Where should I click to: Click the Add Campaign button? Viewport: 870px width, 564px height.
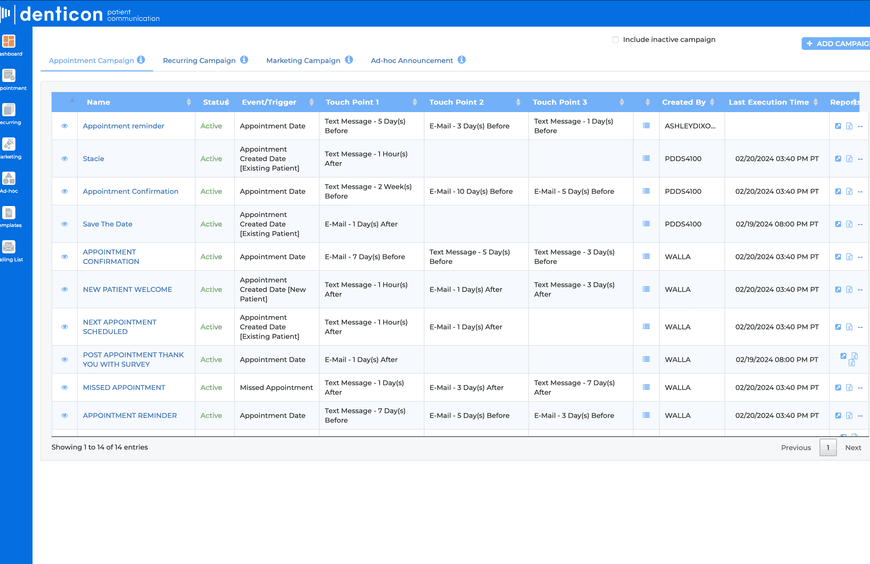836,44
